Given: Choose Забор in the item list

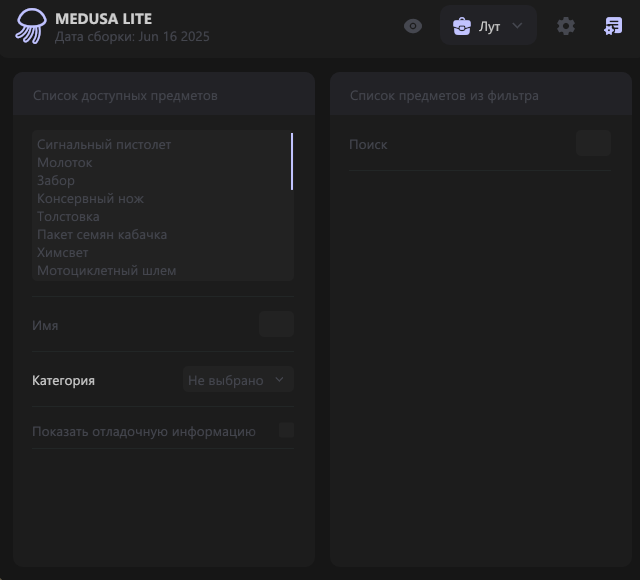Looking at the screenshot, I should coord(56,181).
